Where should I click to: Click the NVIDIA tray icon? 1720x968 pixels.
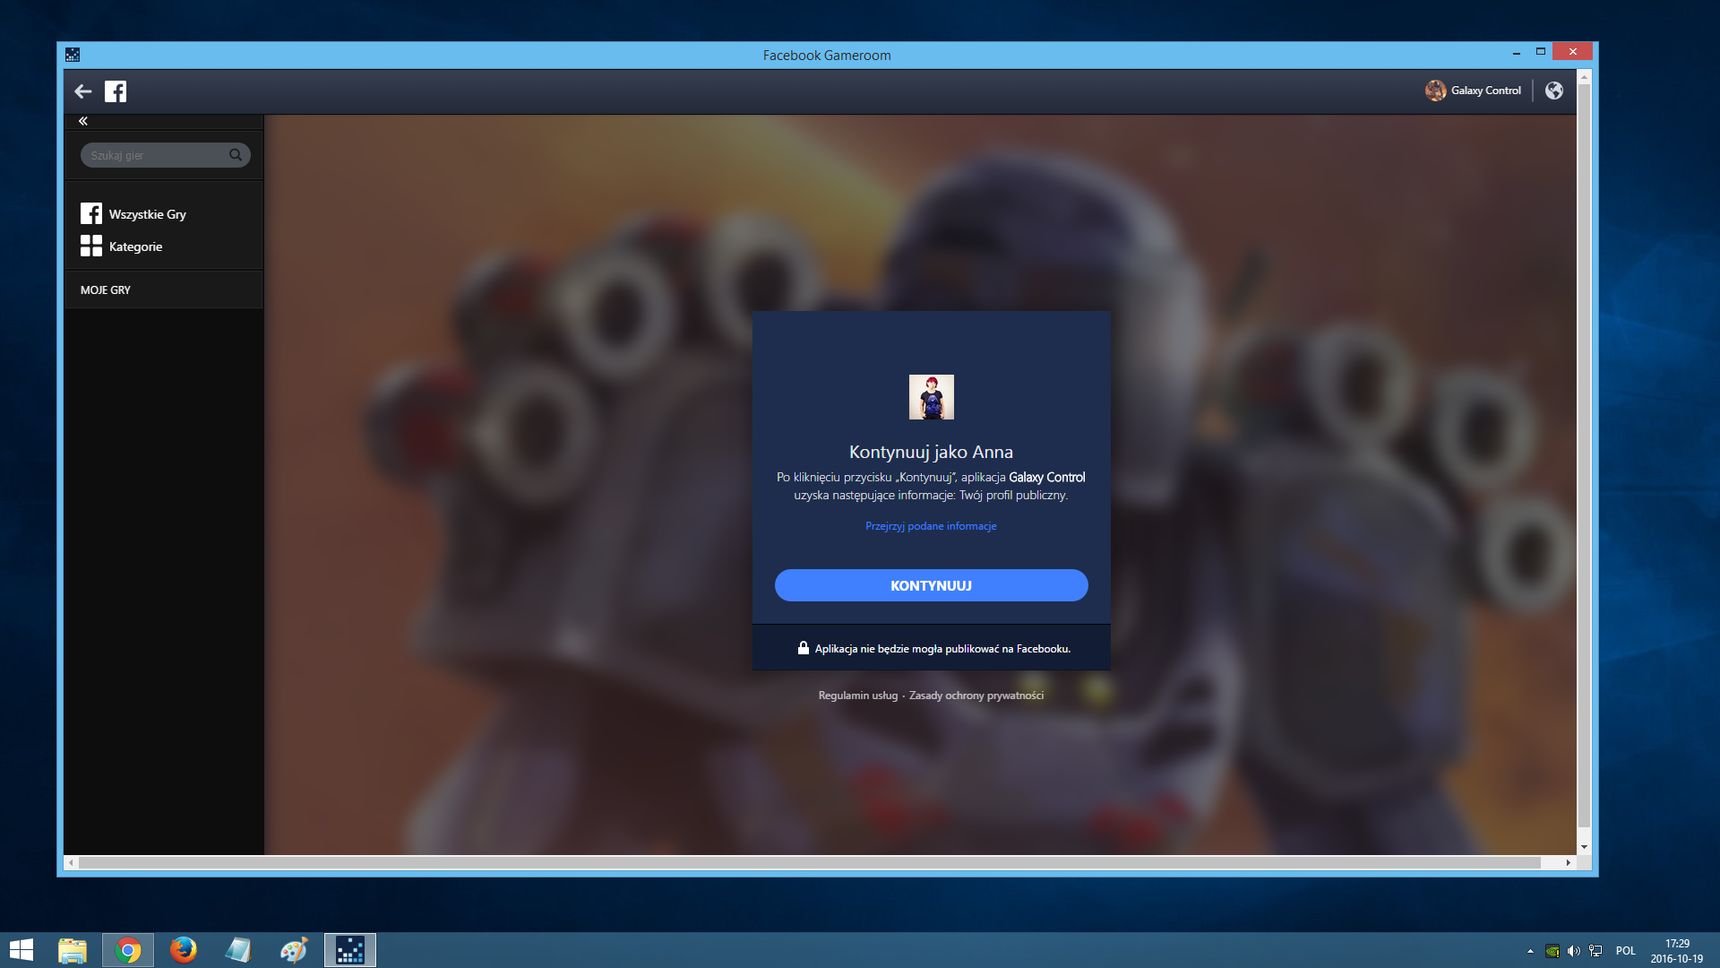click(1552, 951)
